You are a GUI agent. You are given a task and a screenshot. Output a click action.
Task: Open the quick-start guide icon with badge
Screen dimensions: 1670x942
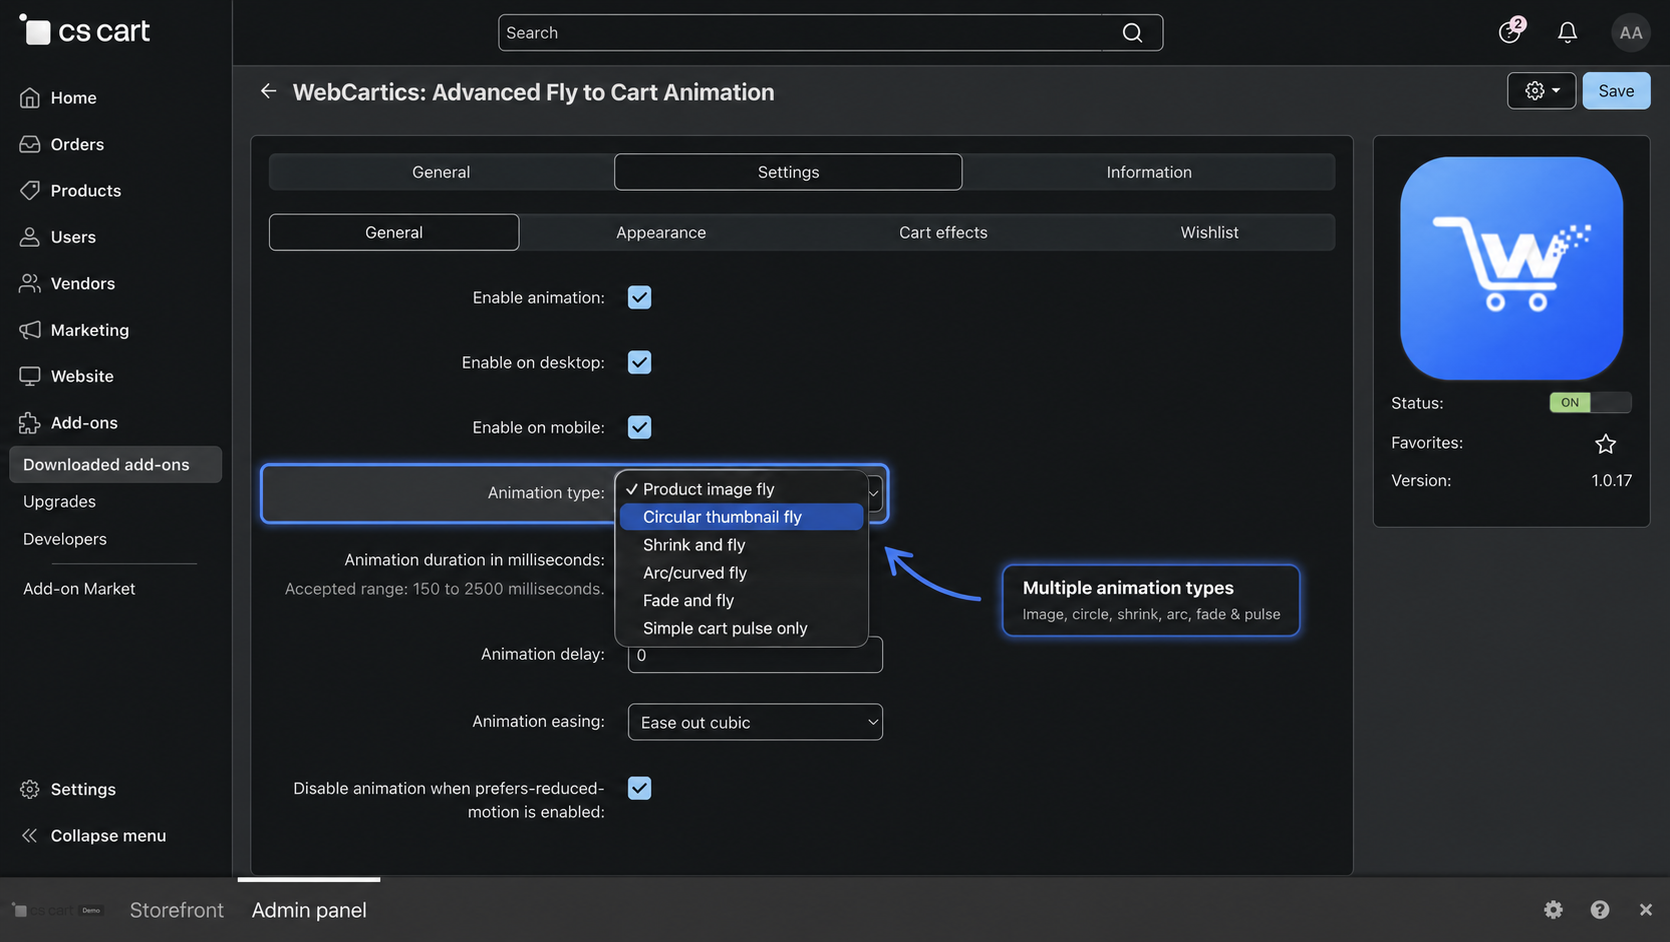(1510, 32)
